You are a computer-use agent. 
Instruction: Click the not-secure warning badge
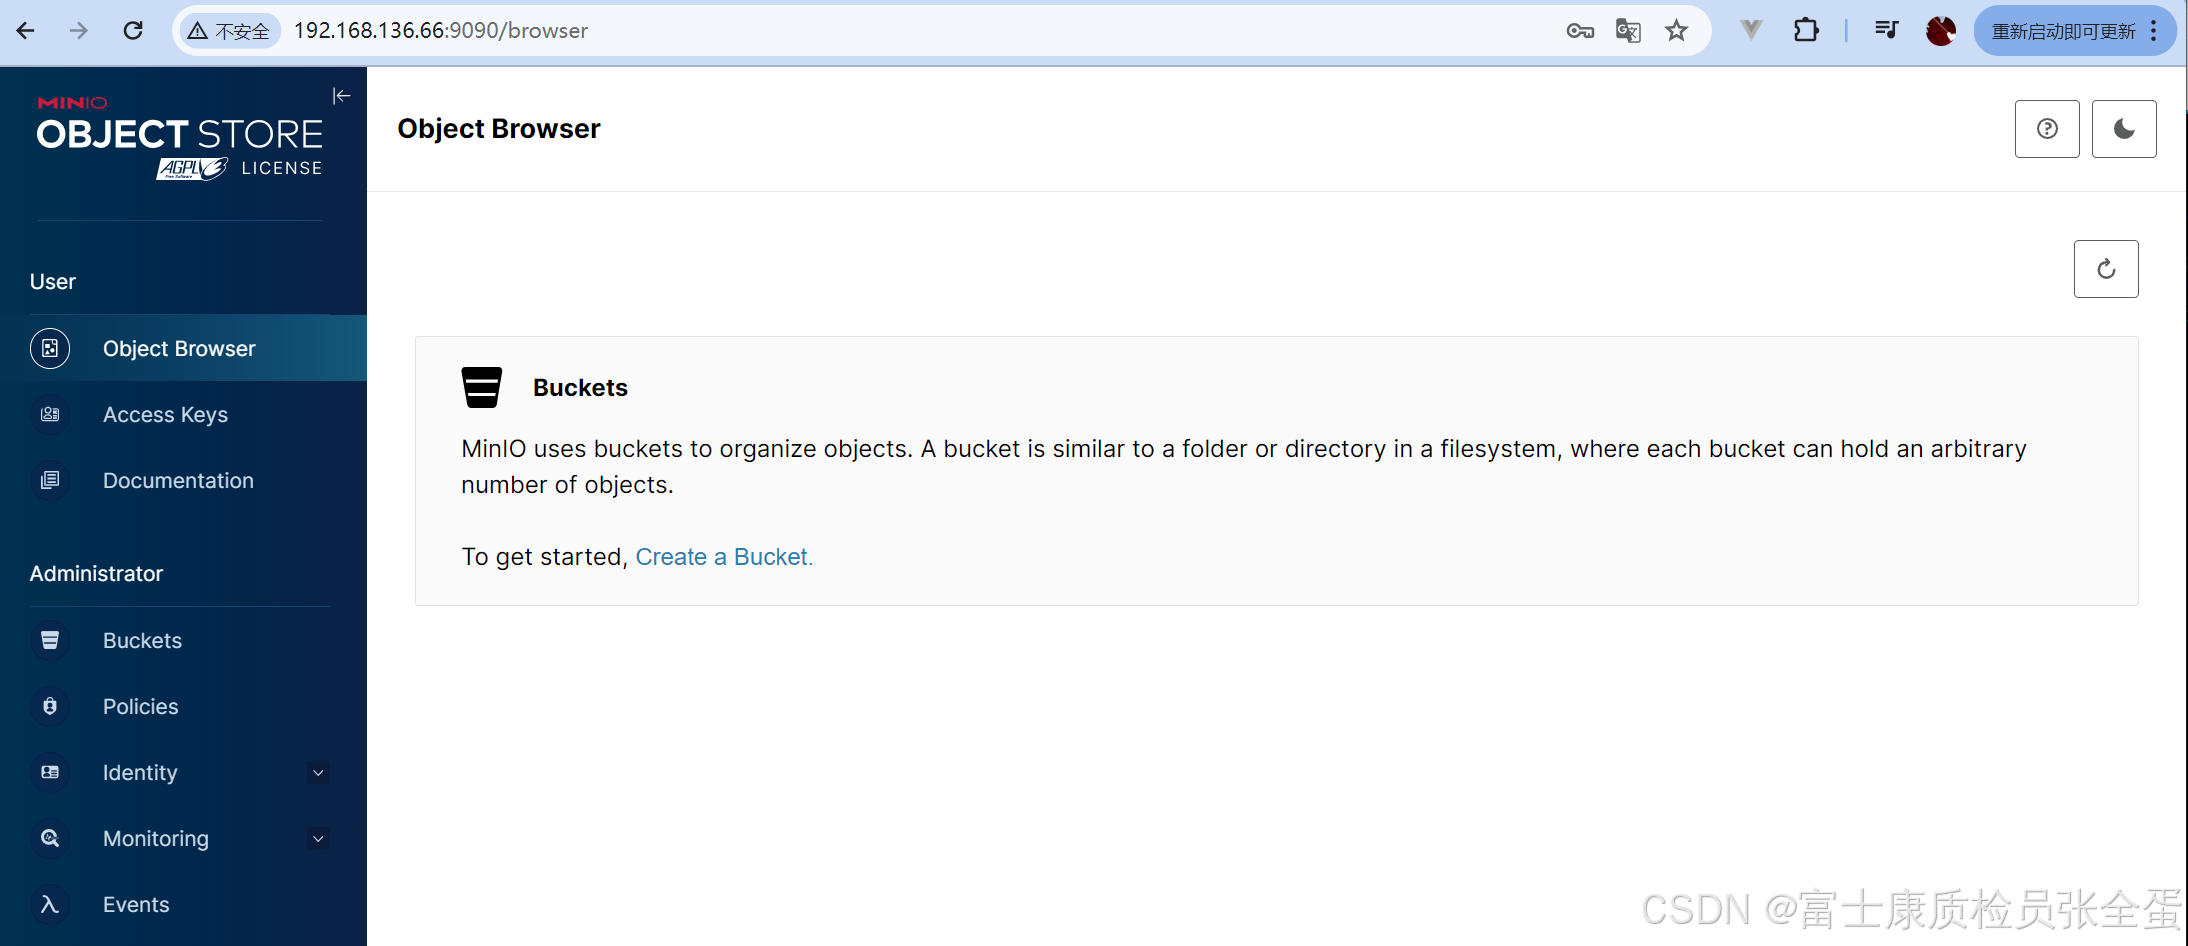pos(230,31)
